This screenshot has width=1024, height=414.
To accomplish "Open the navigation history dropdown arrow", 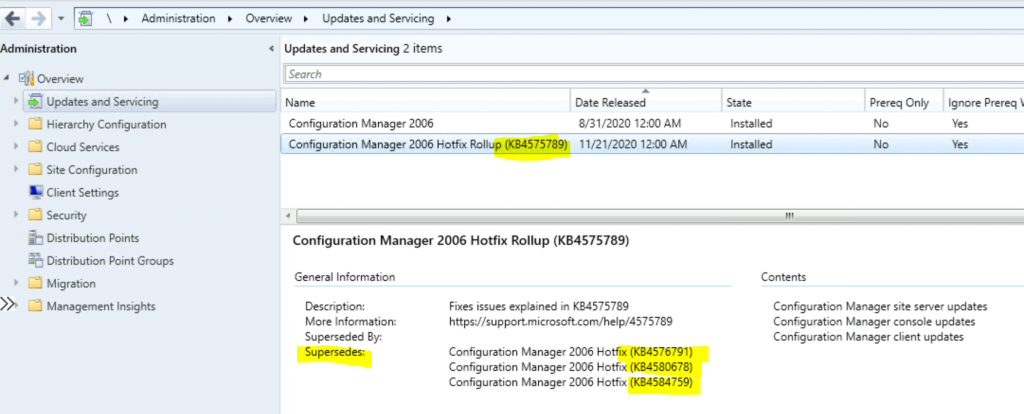I will [x=61, y=18].
